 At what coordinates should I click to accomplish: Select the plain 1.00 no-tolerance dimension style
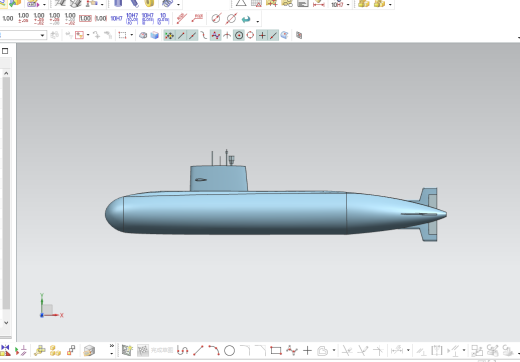[7, 18]
